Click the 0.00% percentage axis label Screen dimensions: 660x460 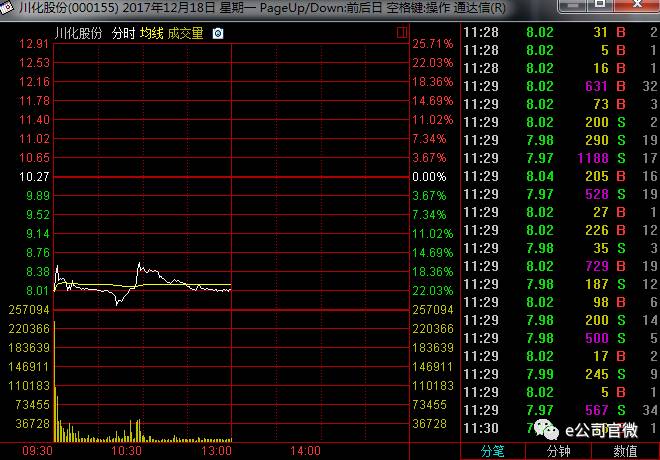point(431,177)
